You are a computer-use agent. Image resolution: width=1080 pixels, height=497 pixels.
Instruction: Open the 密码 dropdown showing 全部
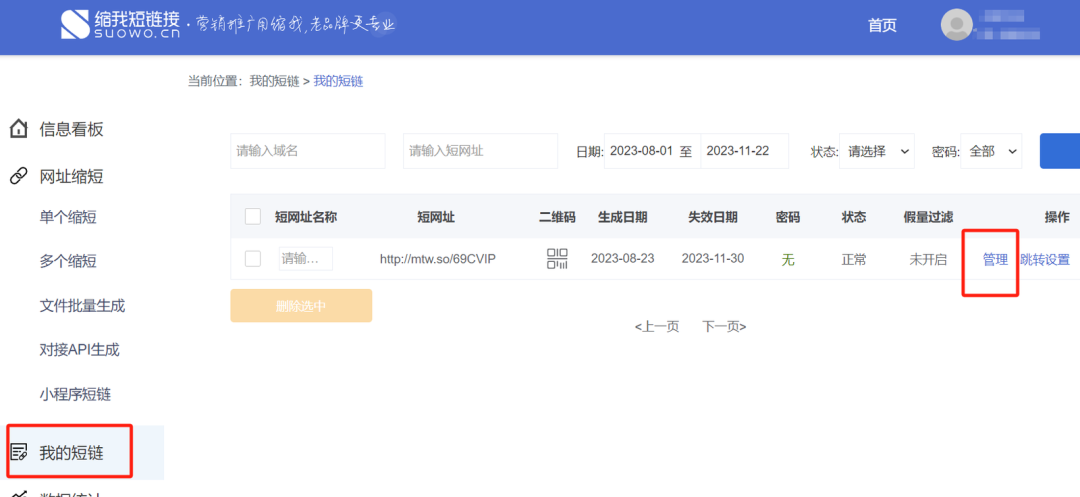(x=991, y=151)
